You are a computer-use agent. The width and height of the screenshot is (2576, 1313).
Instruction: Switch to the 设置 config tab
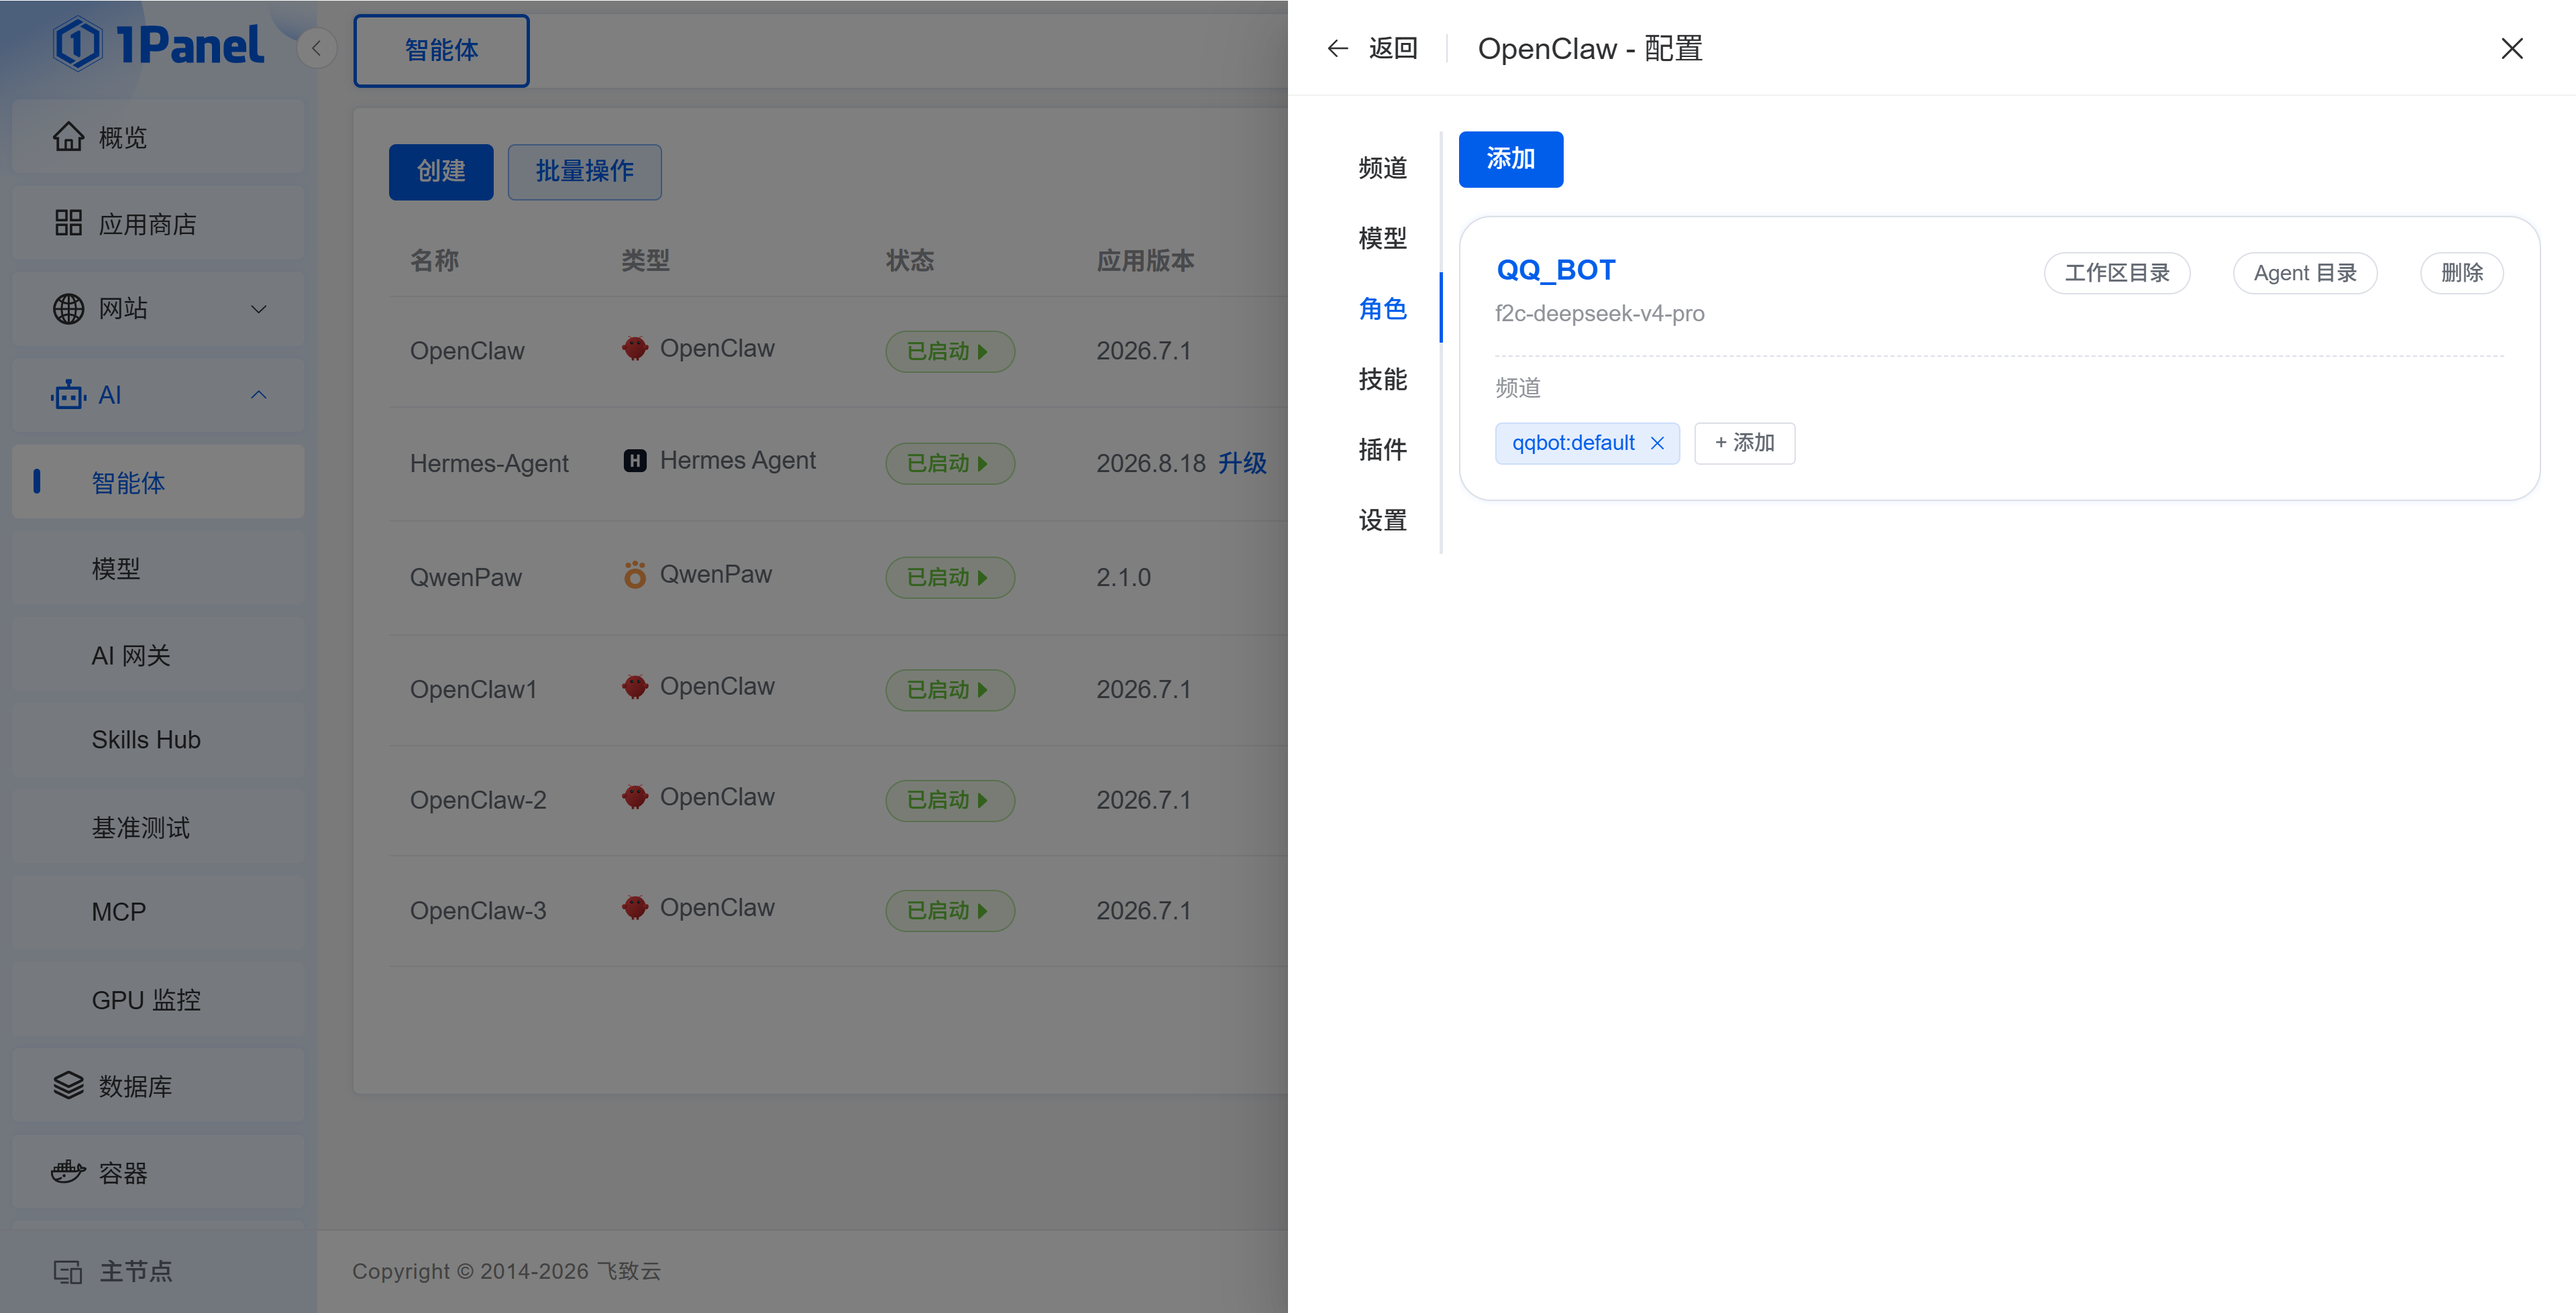click(x=1383, y=520)
